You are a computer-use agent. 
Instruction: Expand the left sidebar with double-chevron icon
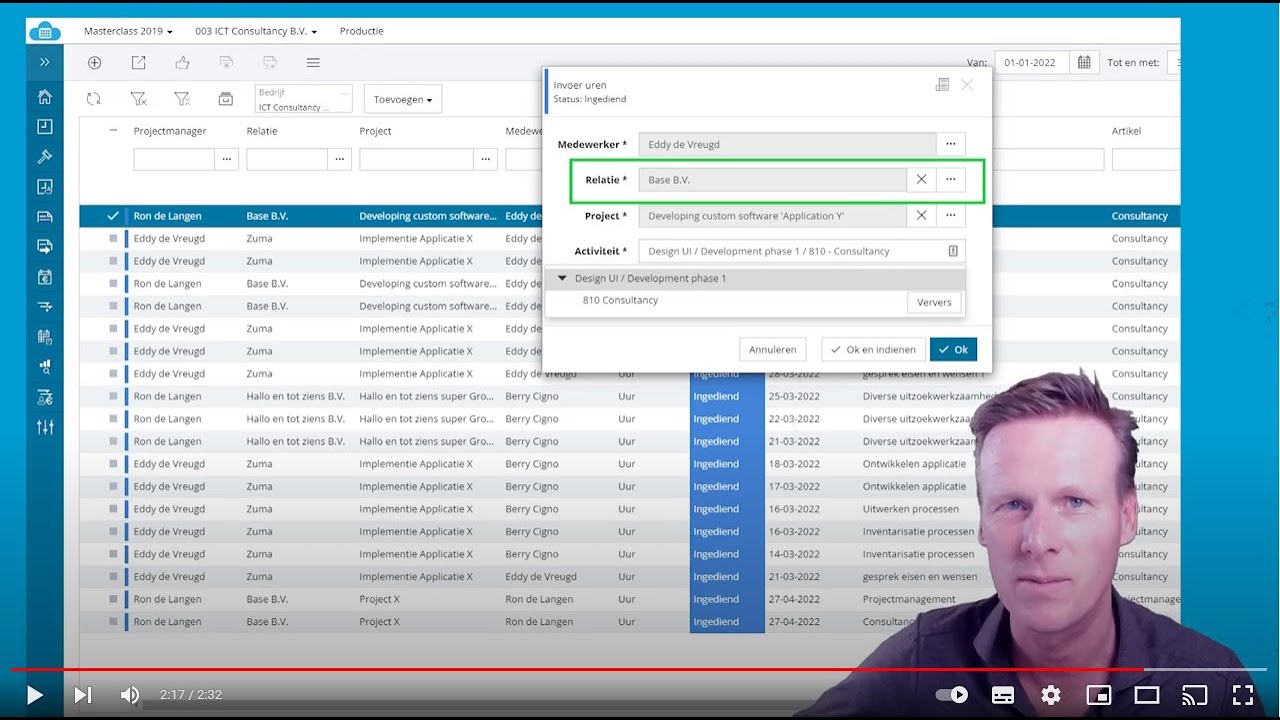point(44,62)
